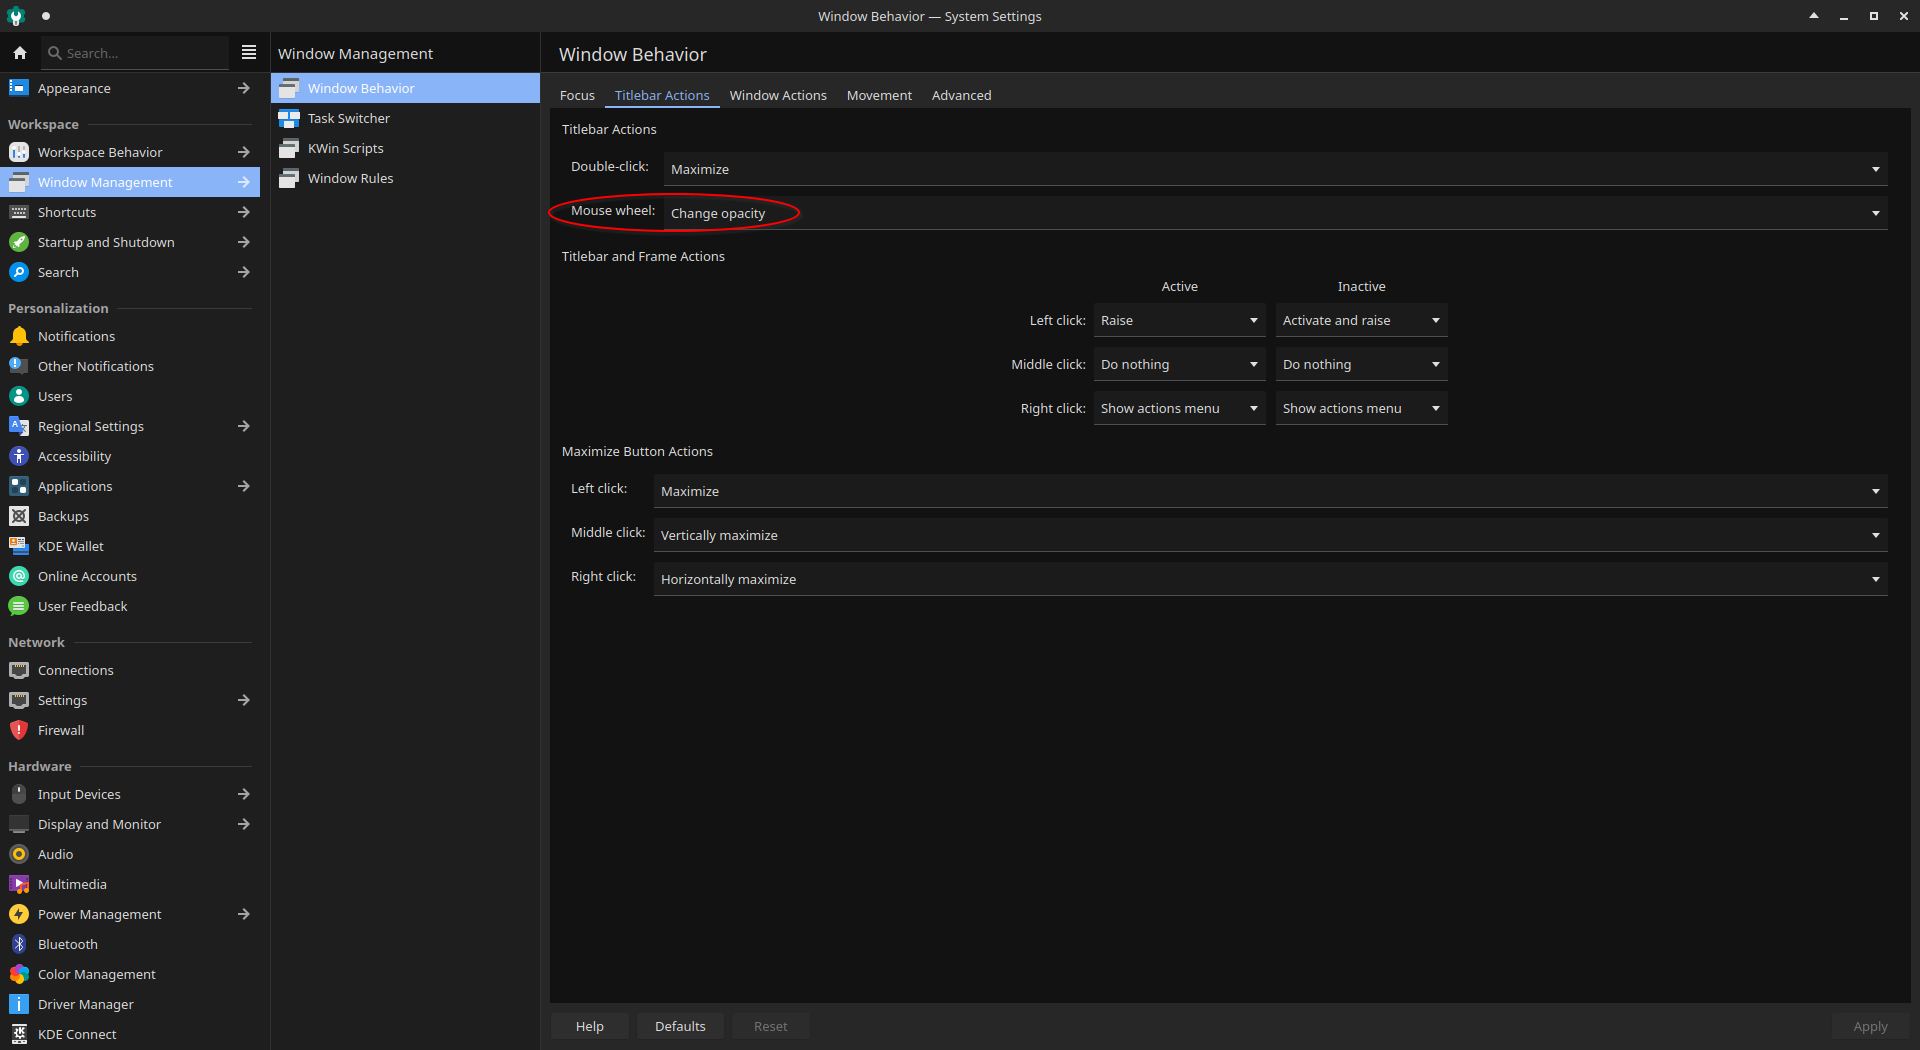Open the KDE Wallet icon entry
The width and height of the screenshot is (1920, 1050).
(19, 546)
